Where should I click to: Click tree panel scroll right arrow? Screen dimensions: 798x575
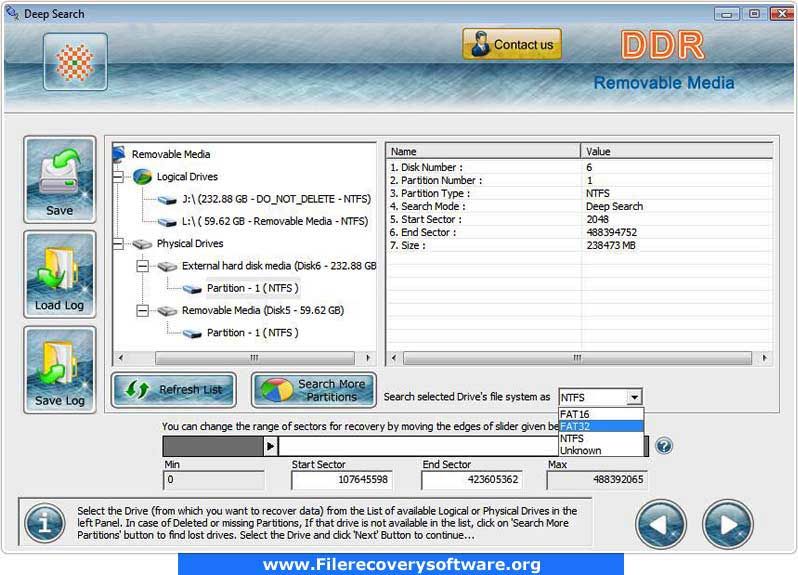pos(368,358)
